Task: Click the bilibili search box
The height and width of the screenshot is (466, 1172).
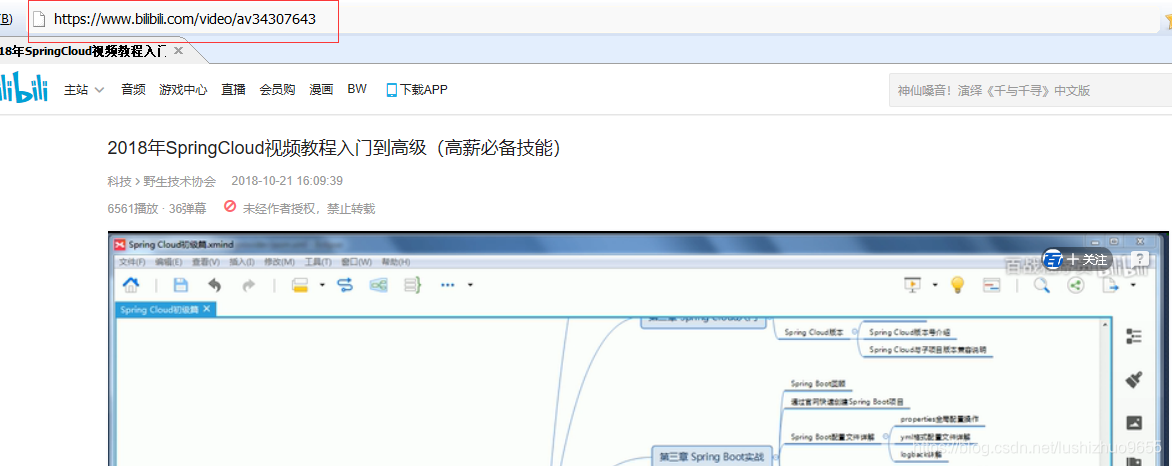Action: click(1030, 91)
